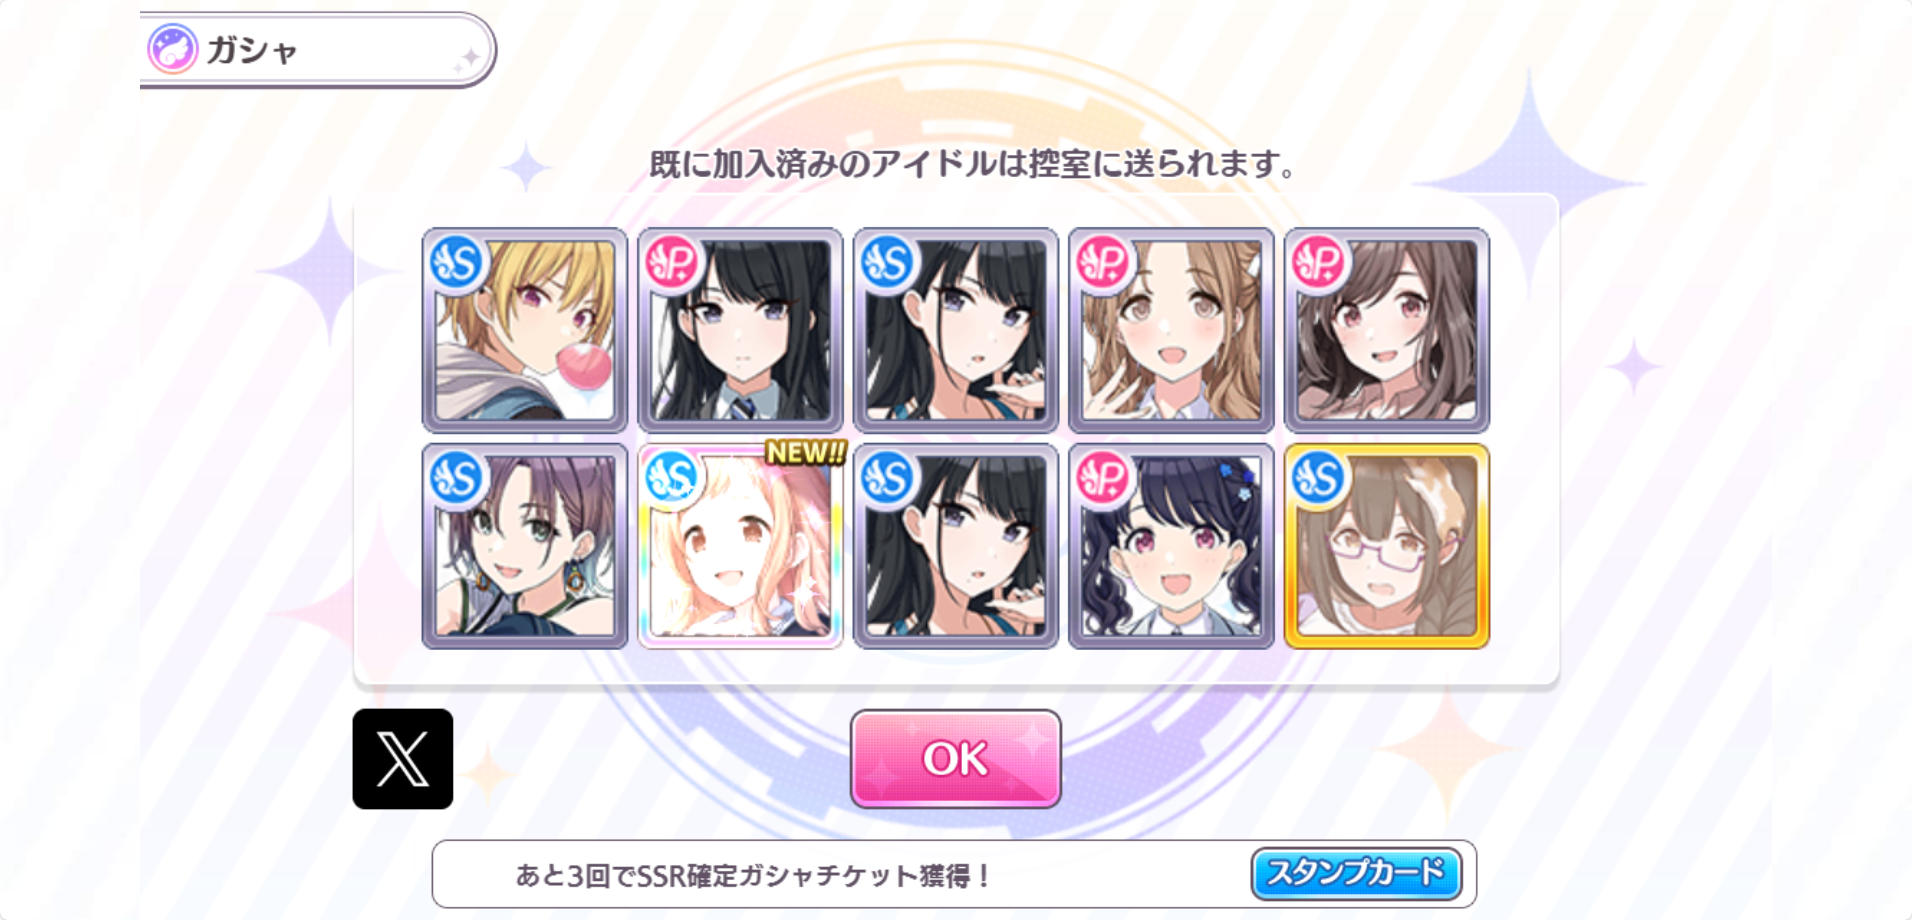Image resolution: width=1912 pixels, height=920 pixels.
Task: Open the NEW!! pink-haired idol card
Action: coord(740,546)
